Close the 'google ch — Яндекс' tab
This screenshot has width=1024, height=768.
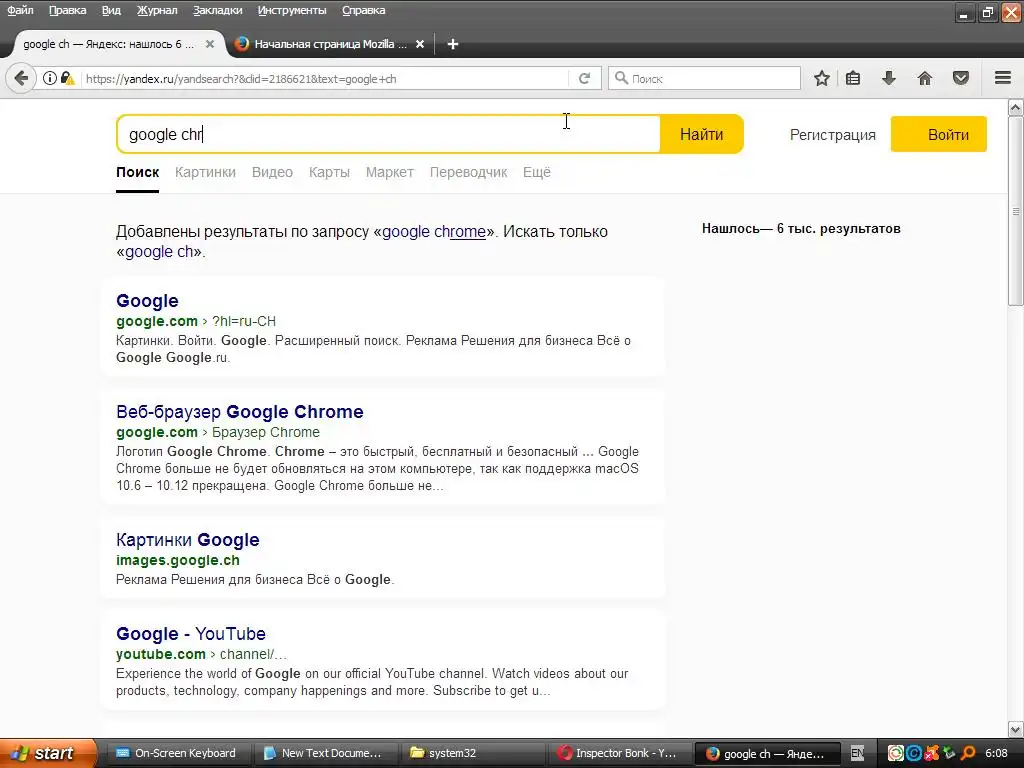click(210, 44)
